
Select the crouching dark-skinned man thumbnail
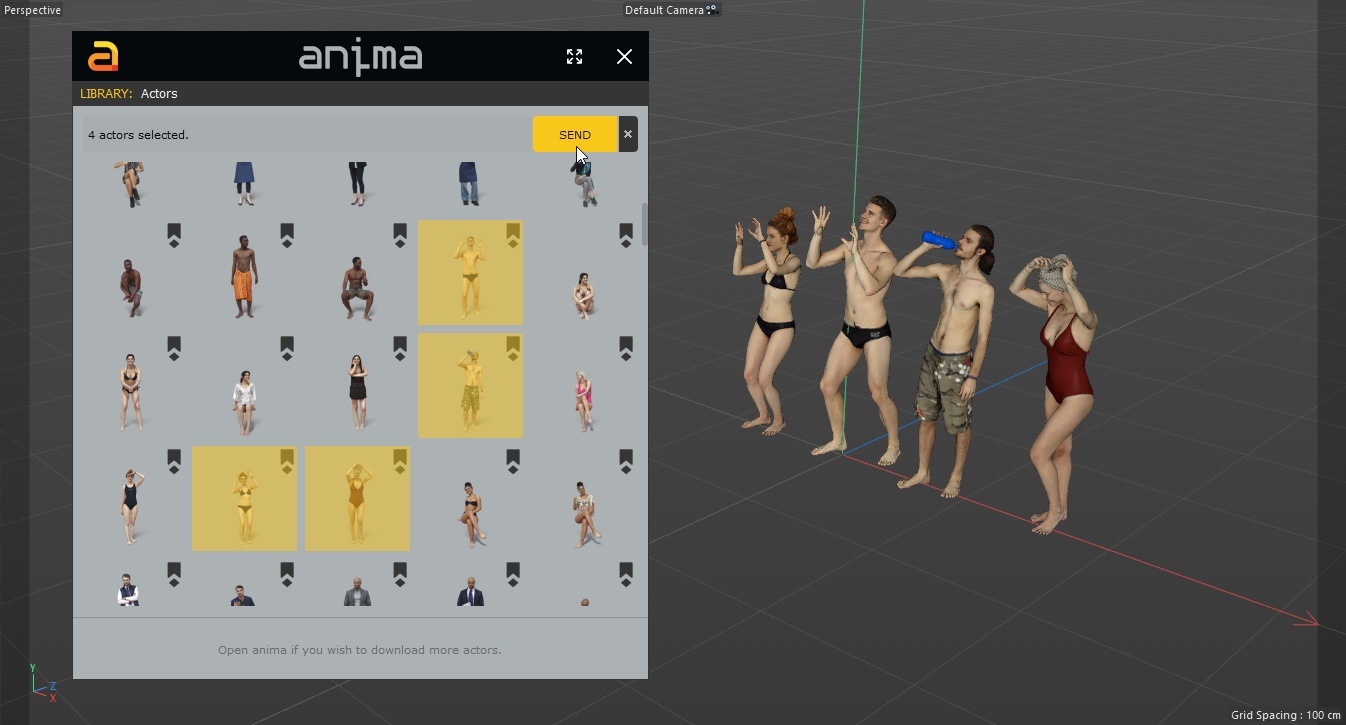131,287
